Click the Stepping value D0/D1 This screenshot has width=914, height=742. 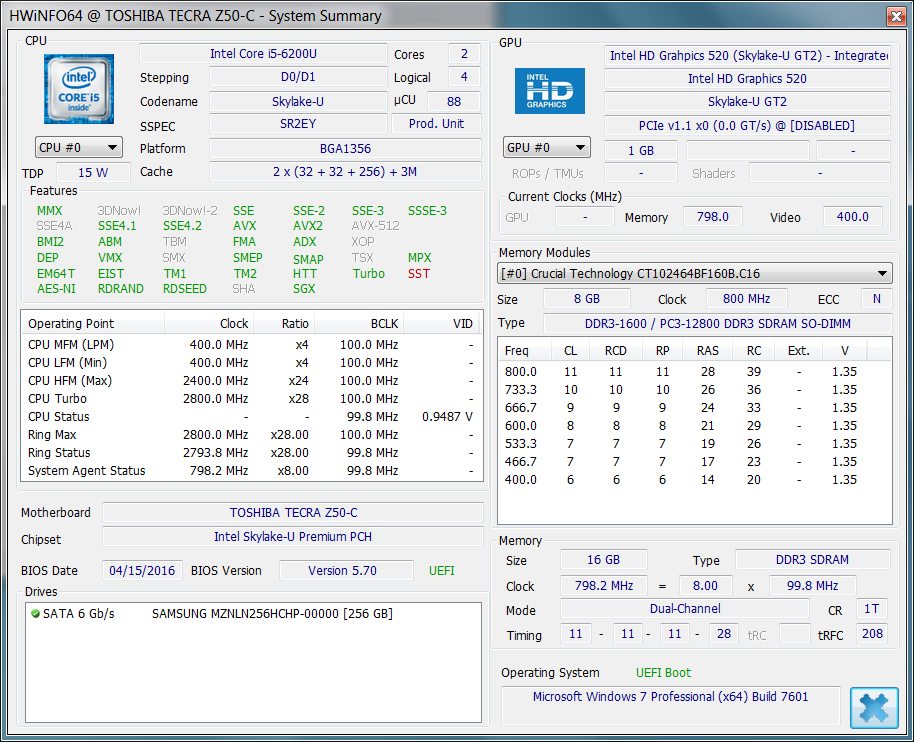pos(298,77)
